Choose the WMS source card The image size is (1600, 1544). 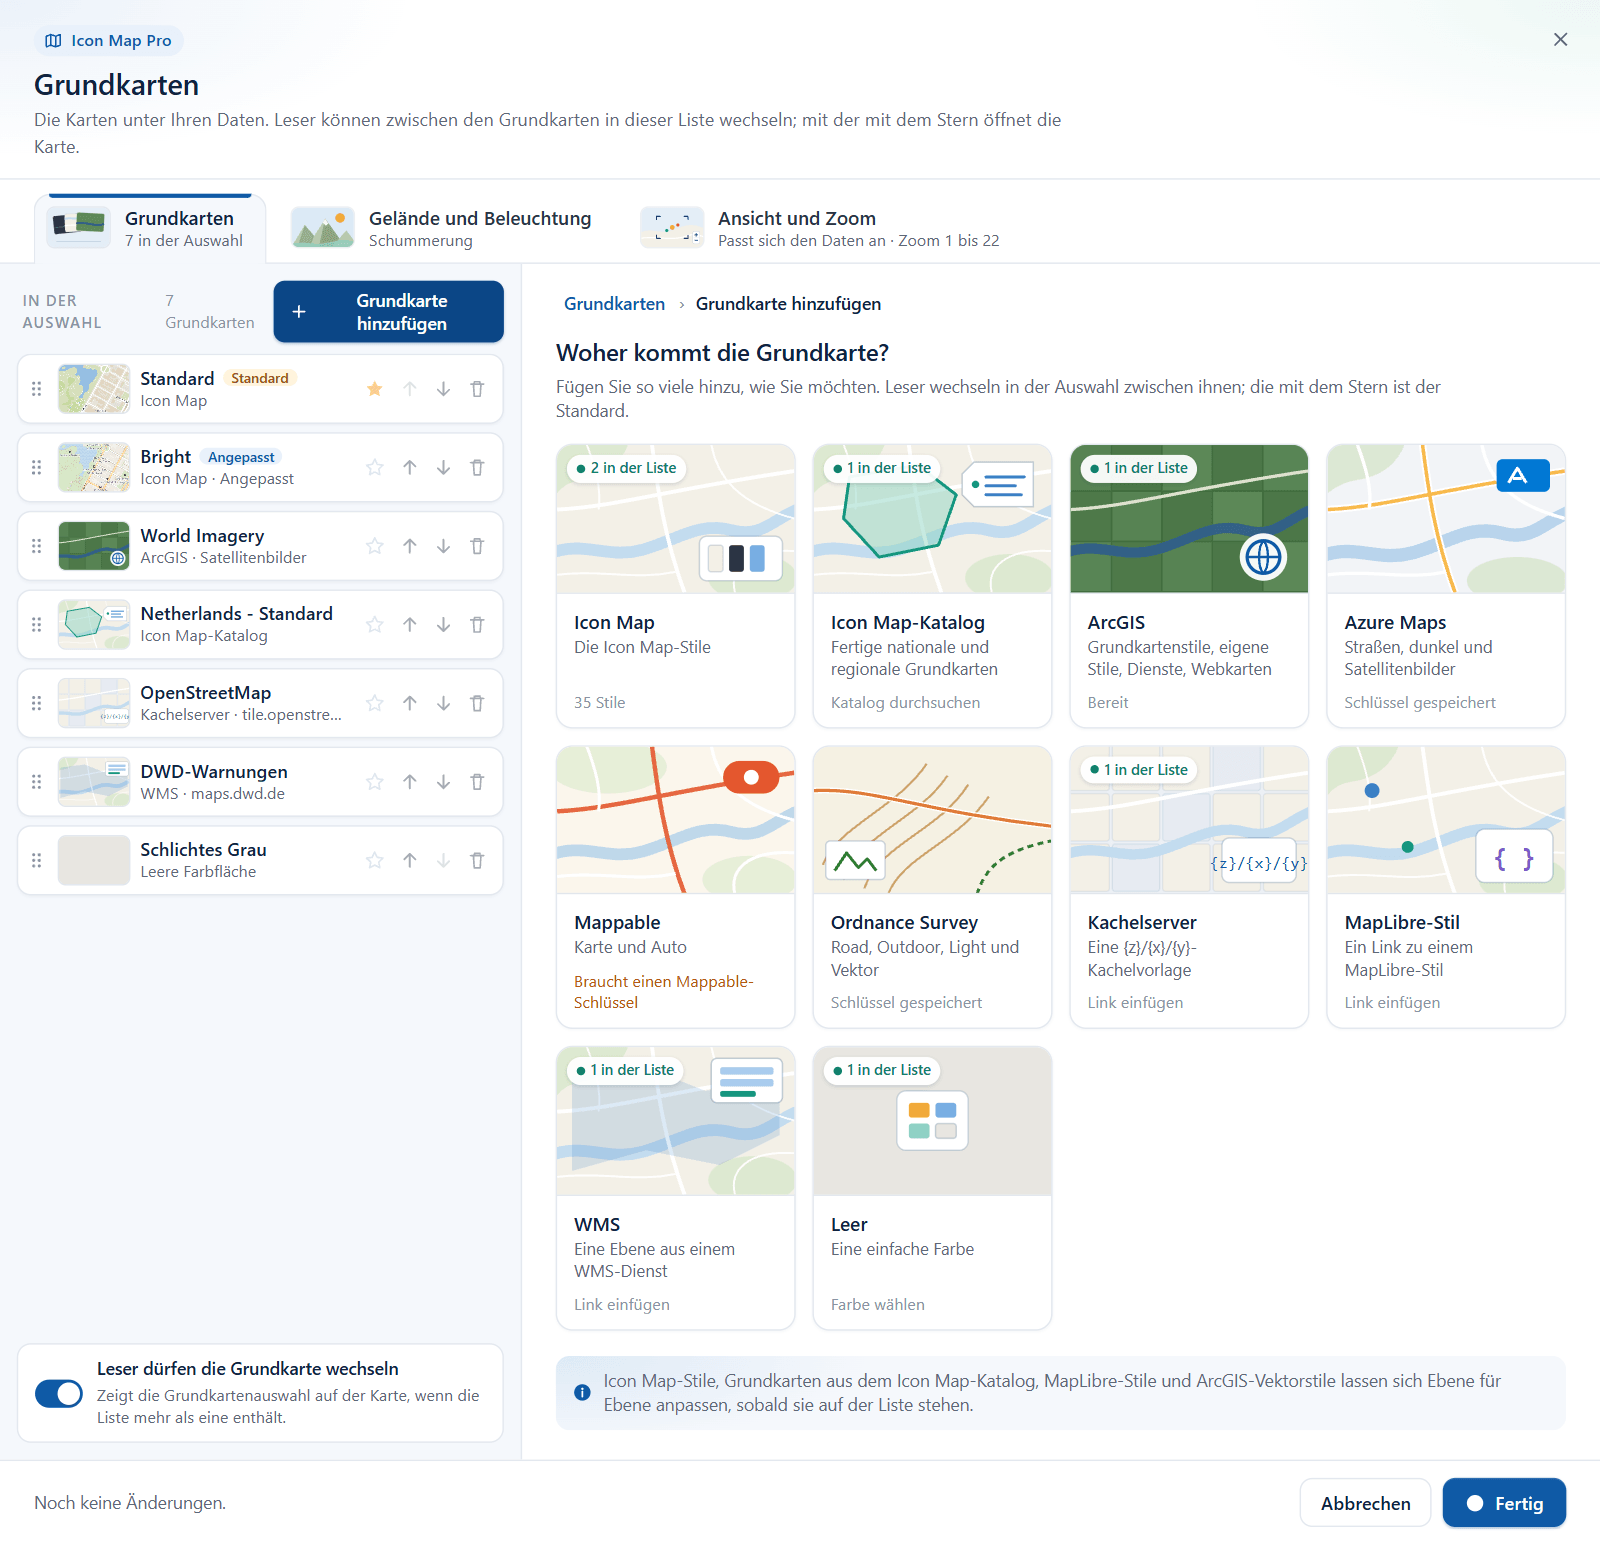[676, 1188]
